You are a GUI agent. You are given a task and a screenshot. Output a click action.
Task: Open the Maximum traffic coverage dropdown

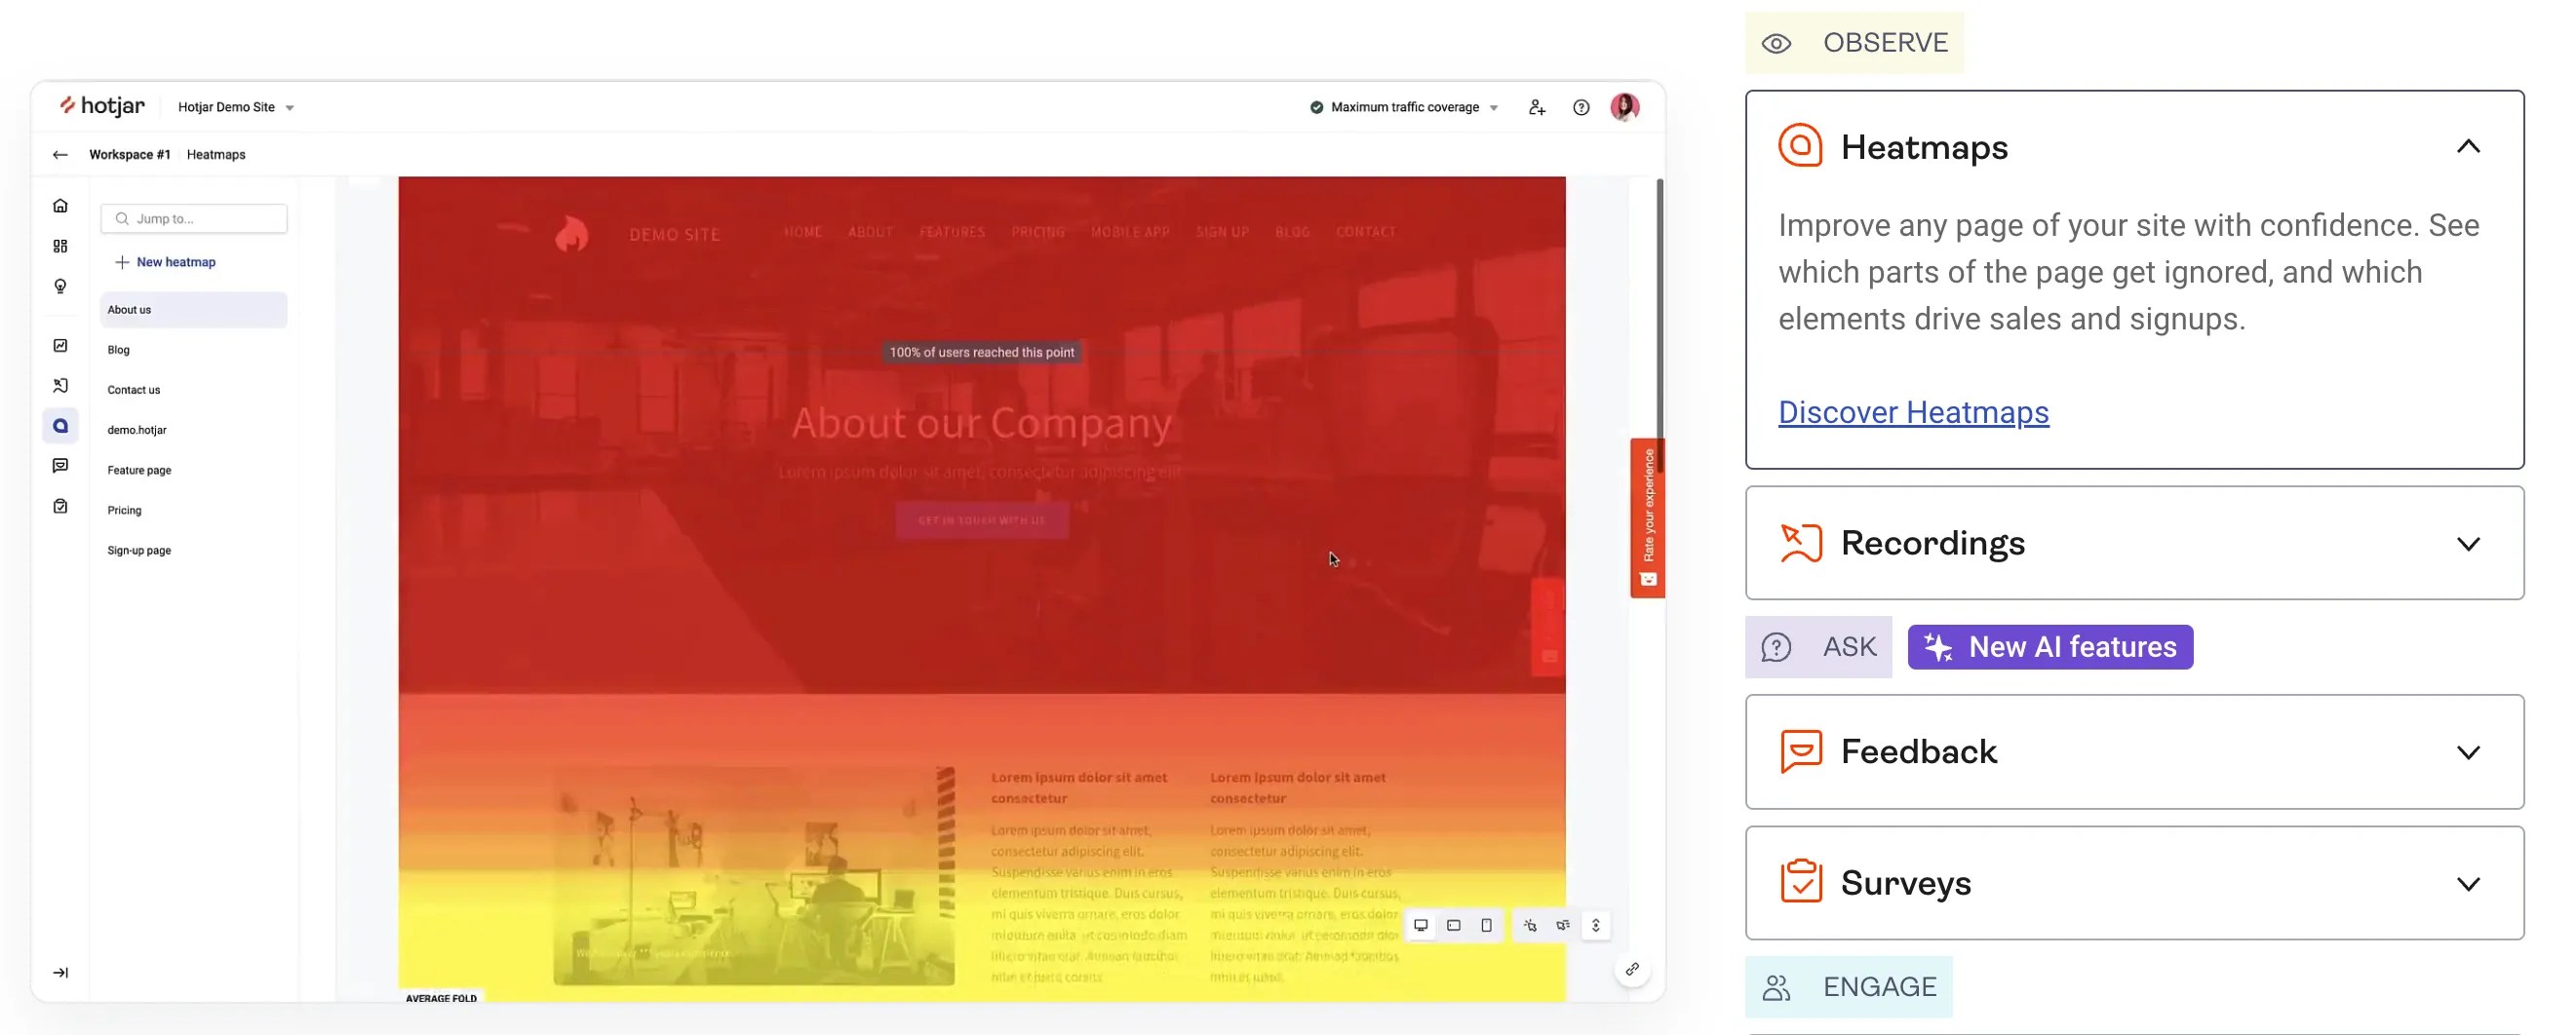coord(1403,106)
